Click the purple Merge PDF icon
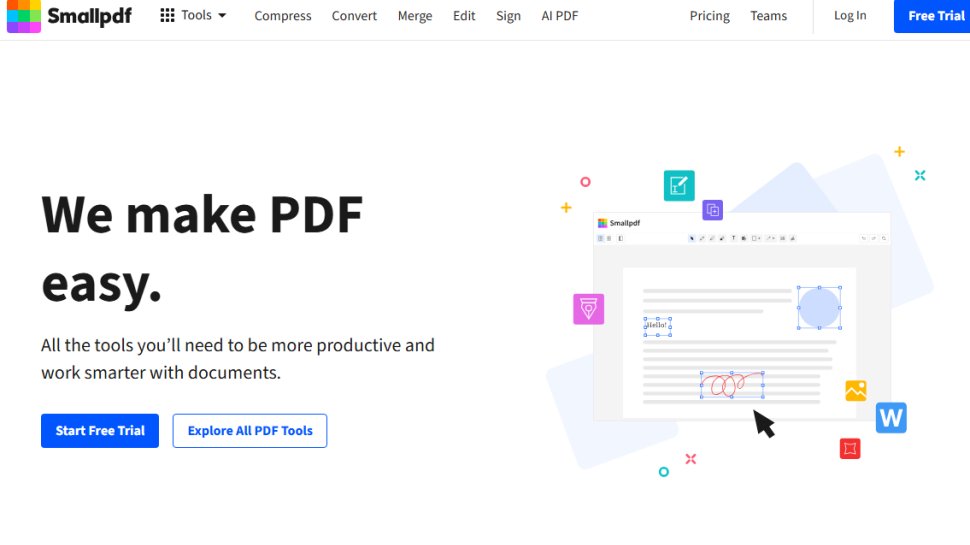 tap(713, 210)
